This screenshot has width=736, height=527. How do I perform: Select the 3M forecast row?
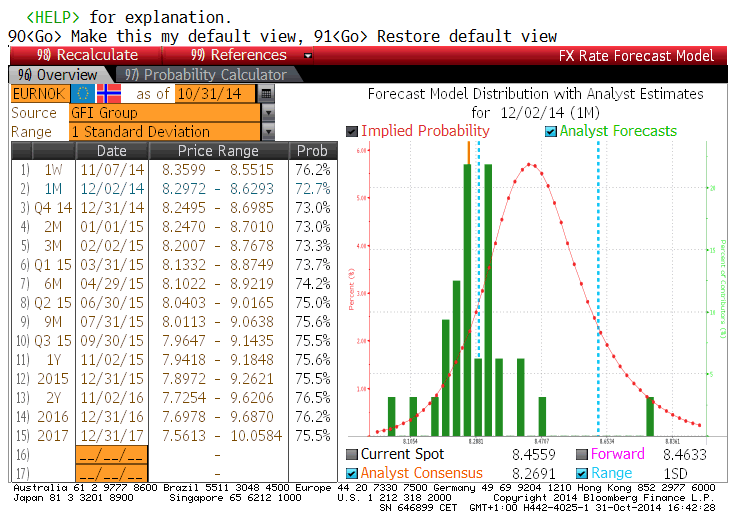pos(174,246)
